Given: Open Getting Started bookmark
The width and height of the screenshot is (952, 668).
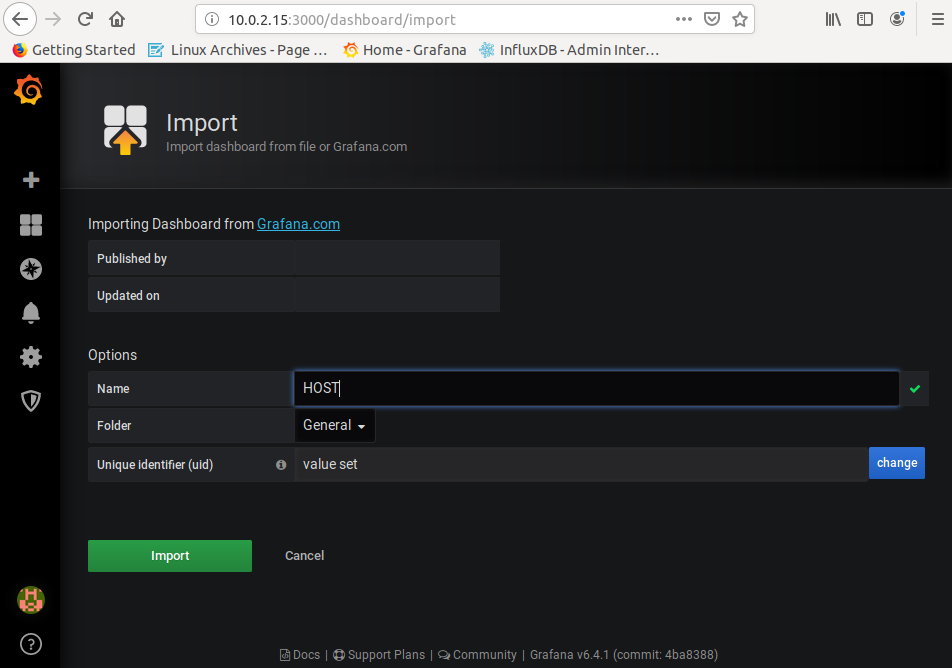Looking at the screenshot, I should [x=73, y=50].
